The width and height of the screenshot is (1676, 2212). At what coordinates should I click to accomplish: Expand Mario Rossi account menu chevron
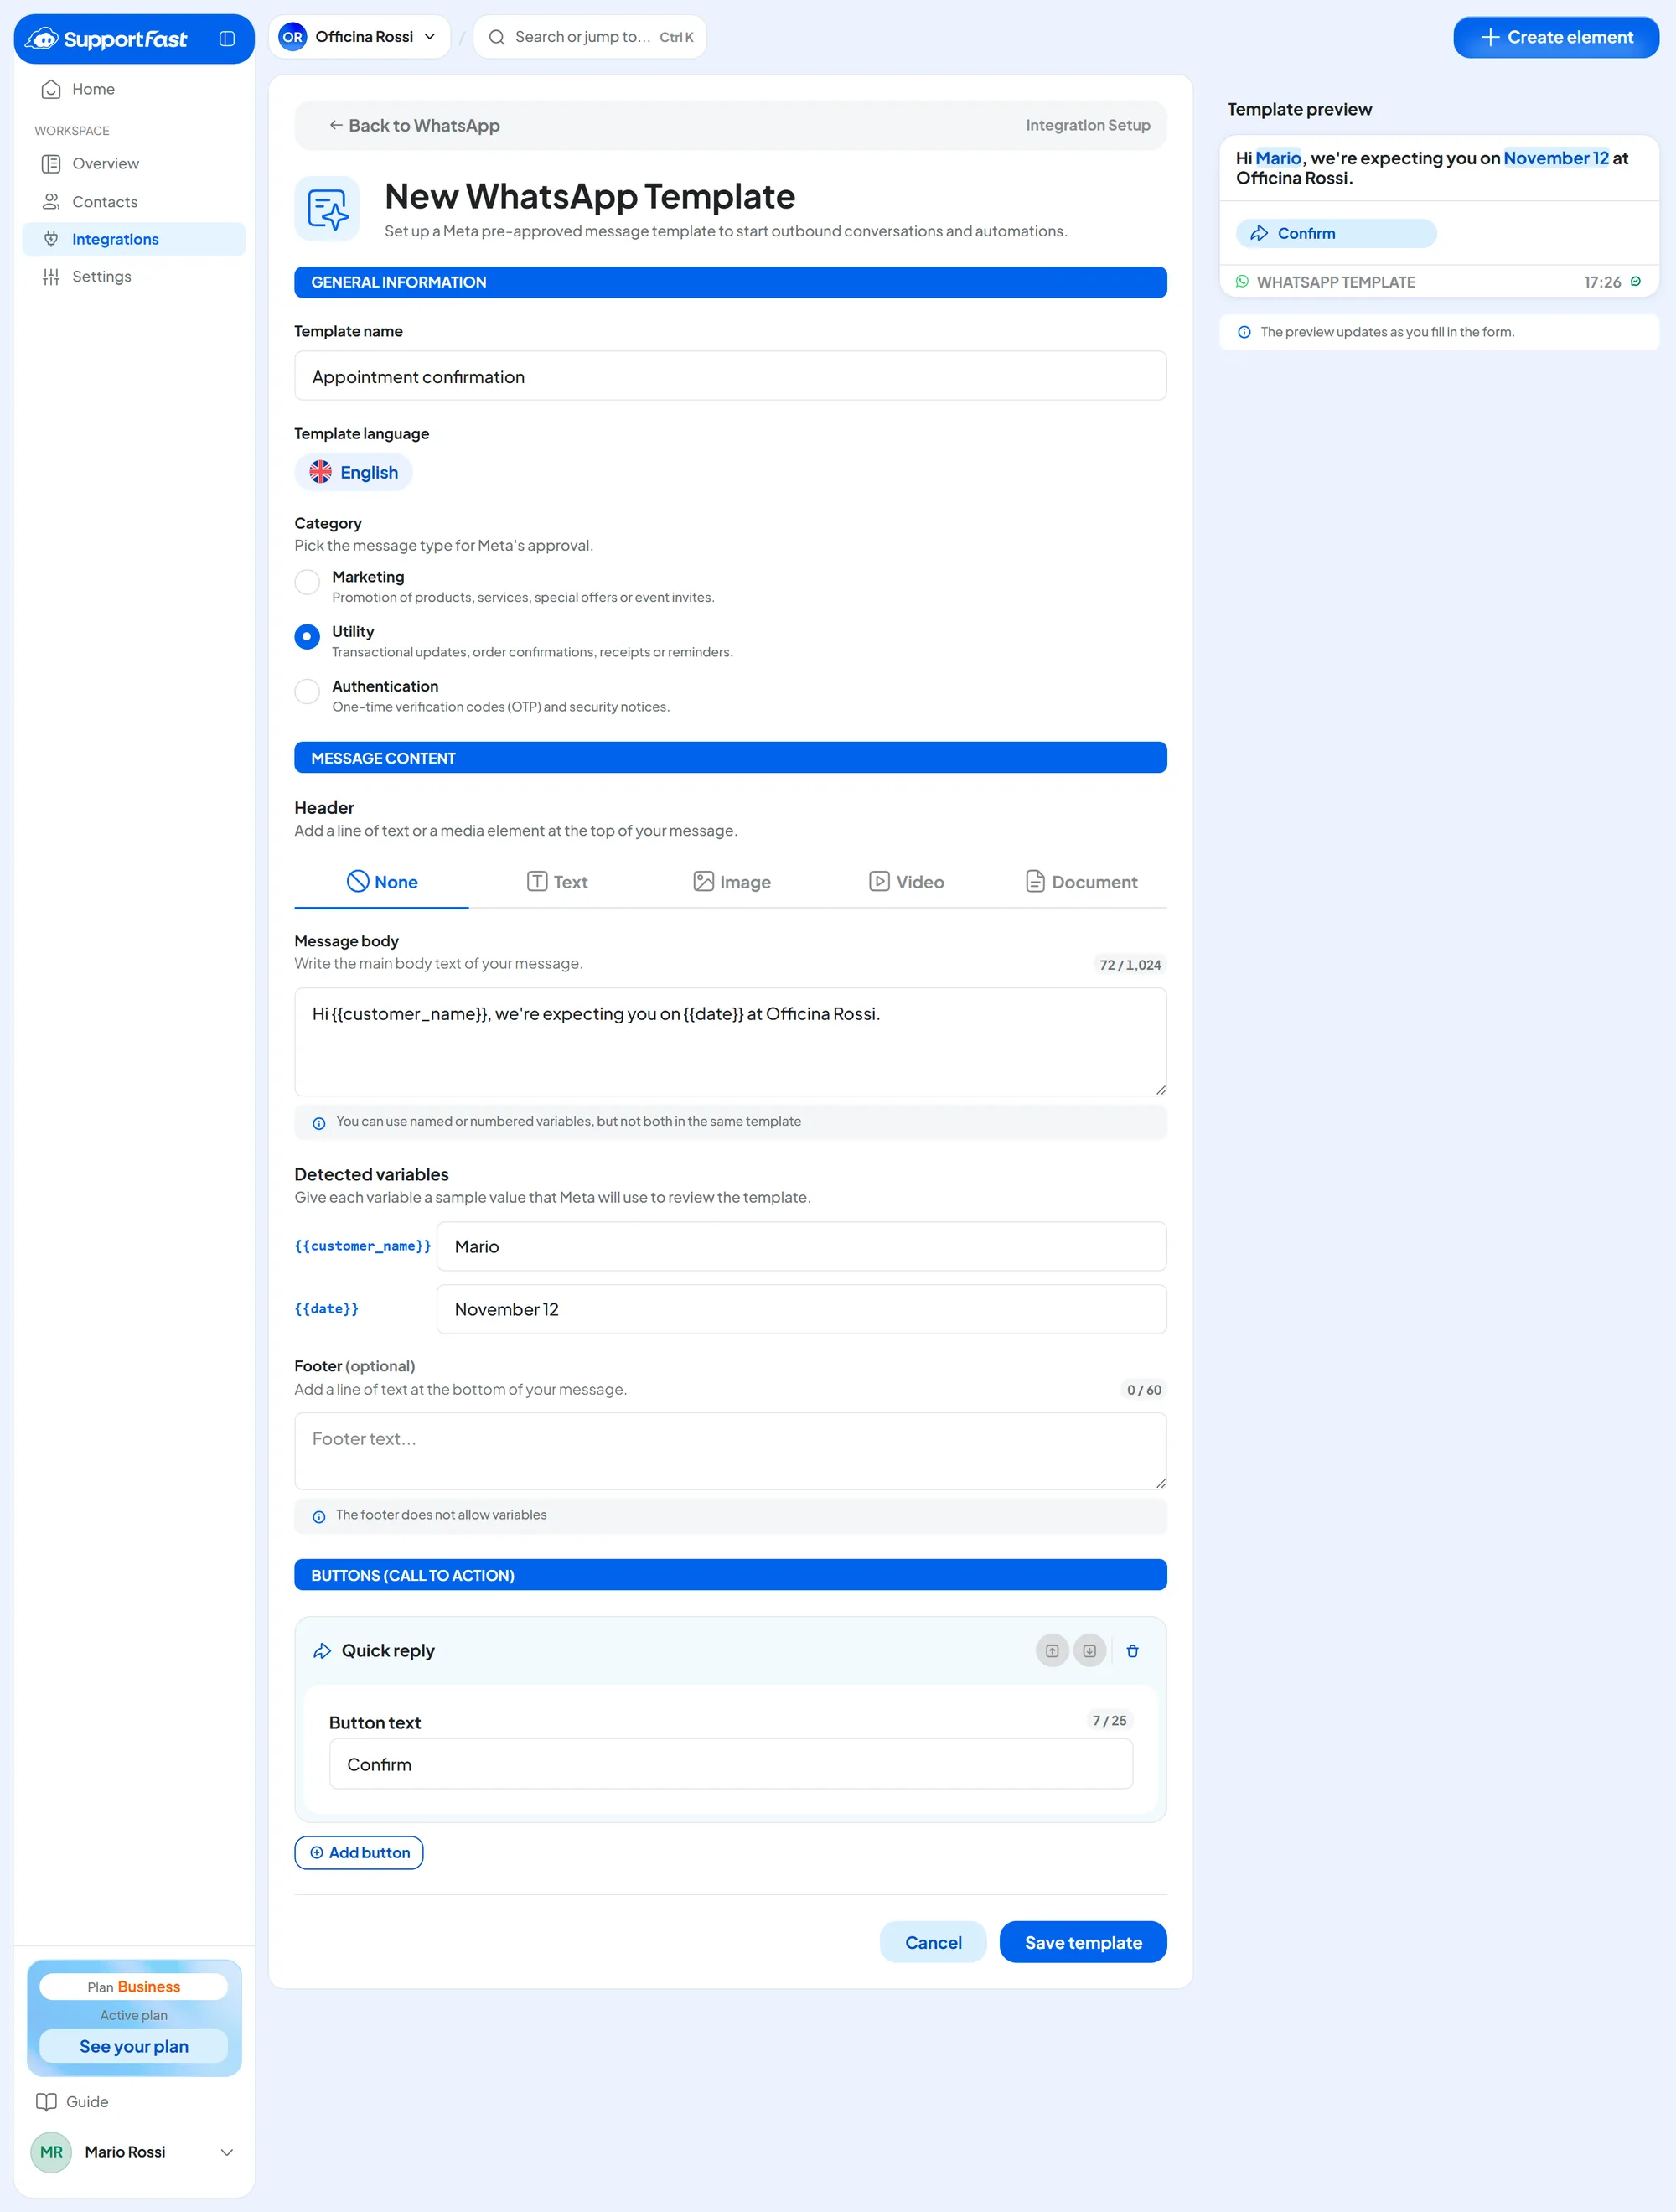[227, 2152]
